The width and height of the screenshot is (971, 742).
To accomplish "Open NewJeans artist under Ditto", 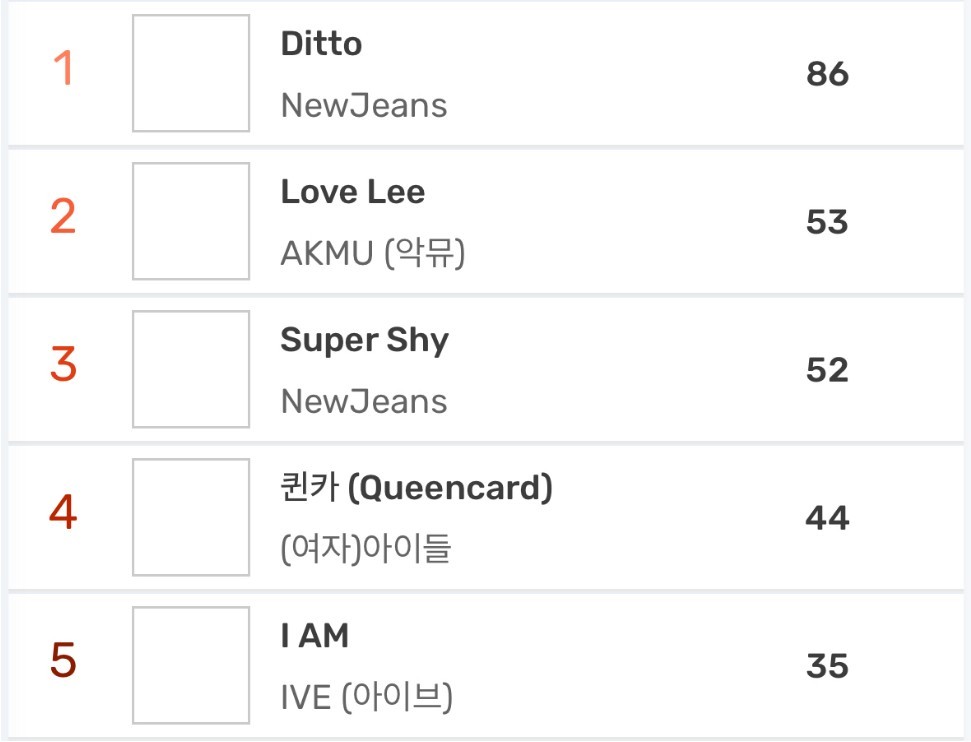I will (364, 105).
